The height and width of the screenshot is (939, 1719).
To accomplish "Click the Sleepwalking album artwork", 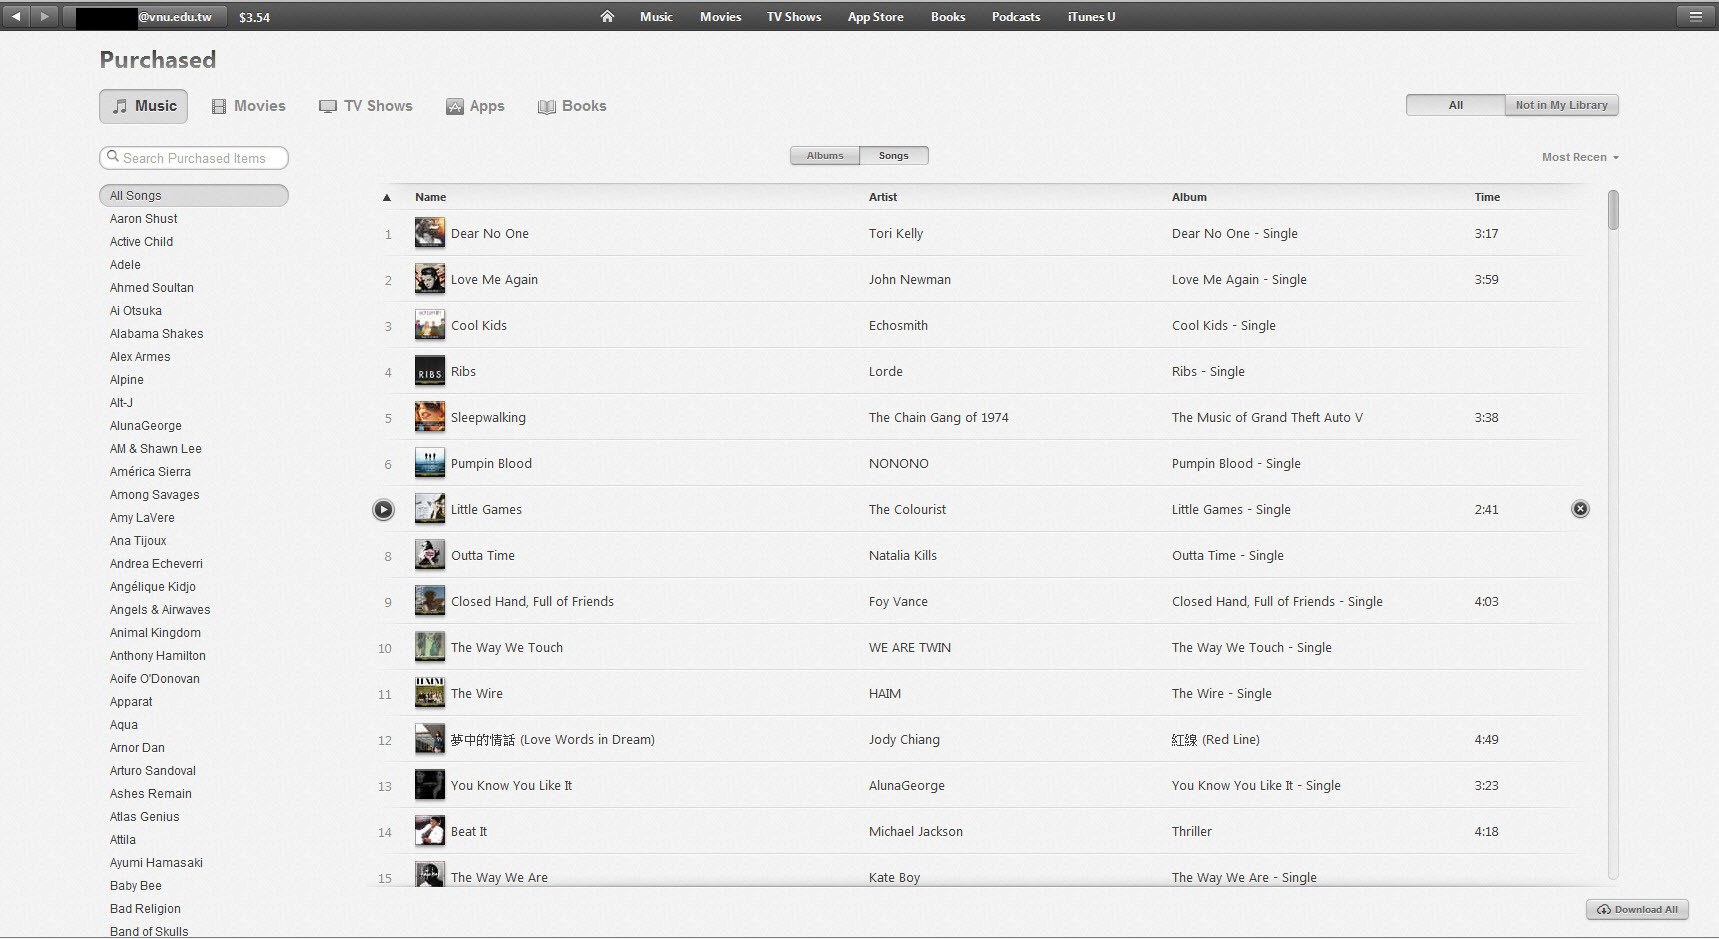I will click(430, 417).
